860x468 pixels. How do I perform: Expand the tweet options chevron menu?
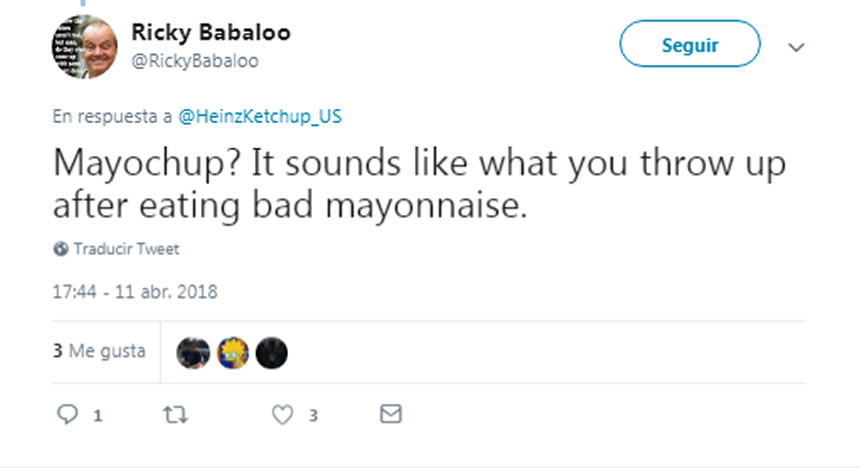(796, 47)
